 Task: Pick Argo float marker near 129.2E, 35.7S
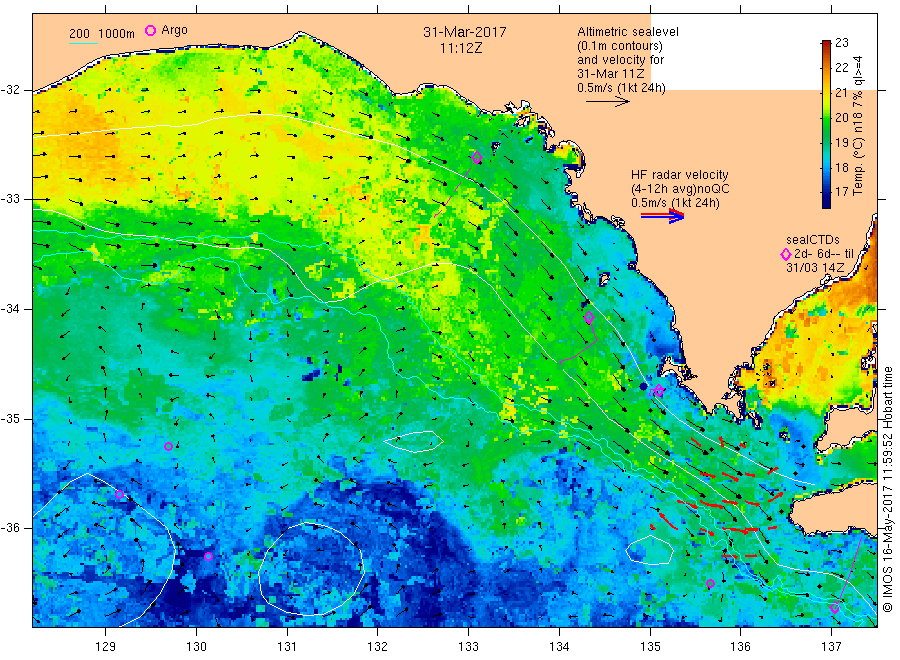119,494
